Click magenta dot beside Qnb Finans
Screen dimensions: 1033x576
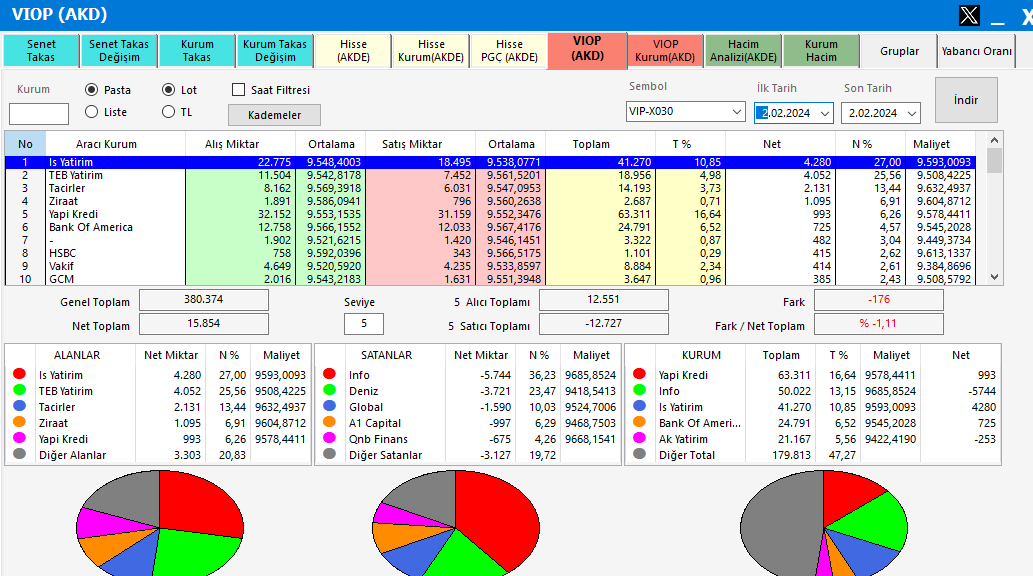coord(329,438)
